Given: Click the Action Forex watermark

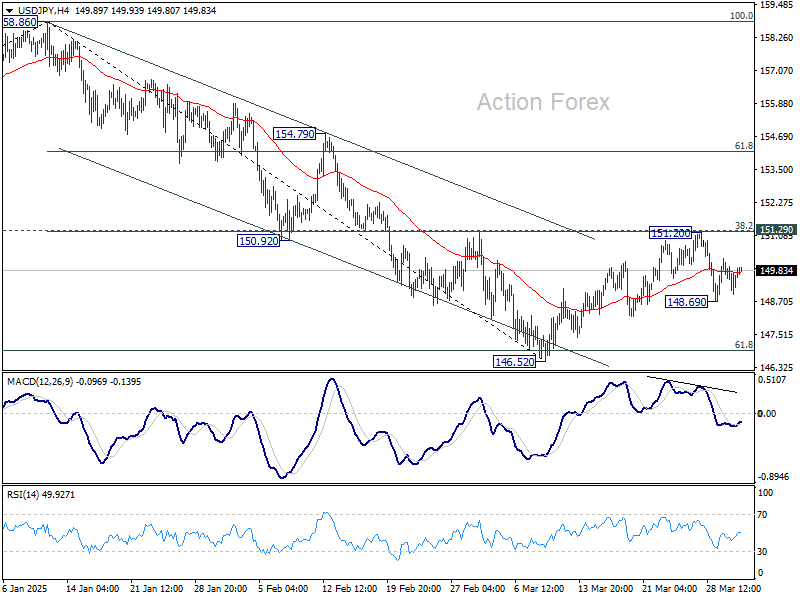Looking at the screenshot, I should (x=543, y=102).
